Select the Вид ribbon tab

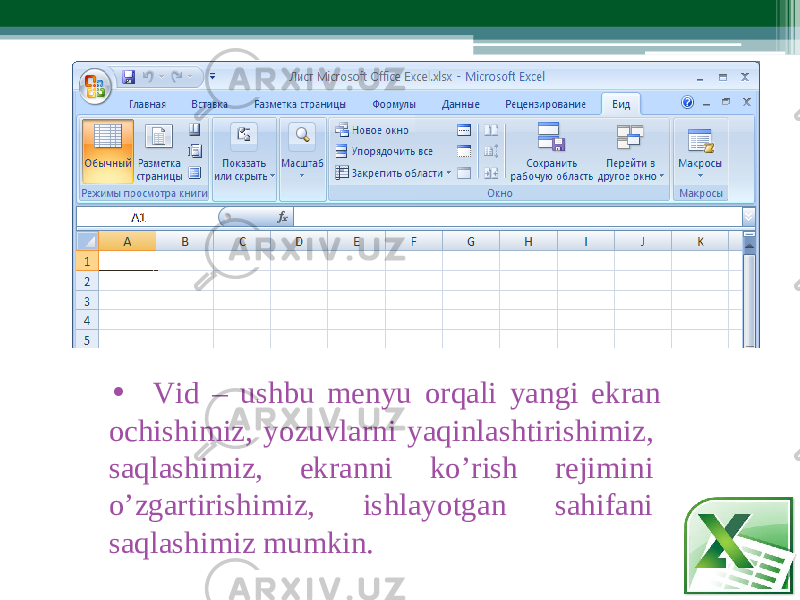tap(621, 104)
